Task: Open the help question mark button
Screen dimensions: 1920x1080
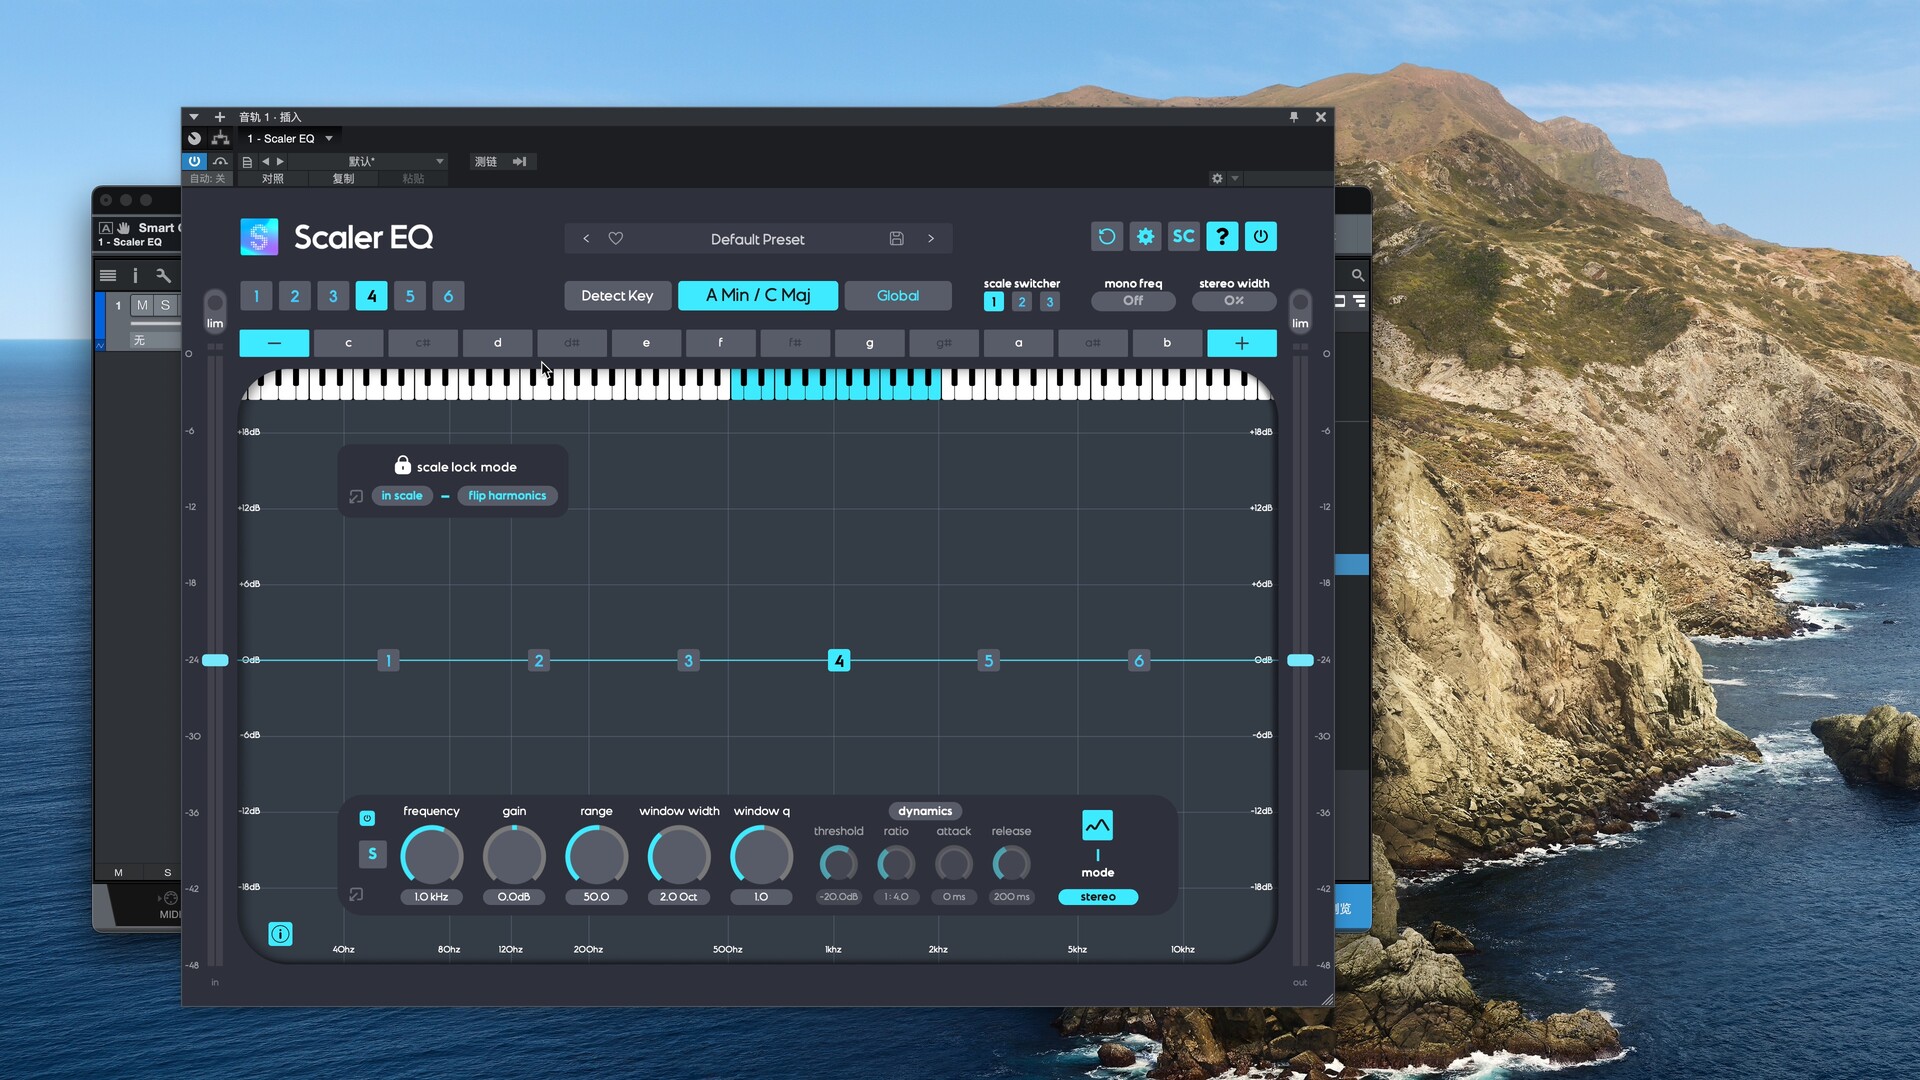Action: 1222,237
